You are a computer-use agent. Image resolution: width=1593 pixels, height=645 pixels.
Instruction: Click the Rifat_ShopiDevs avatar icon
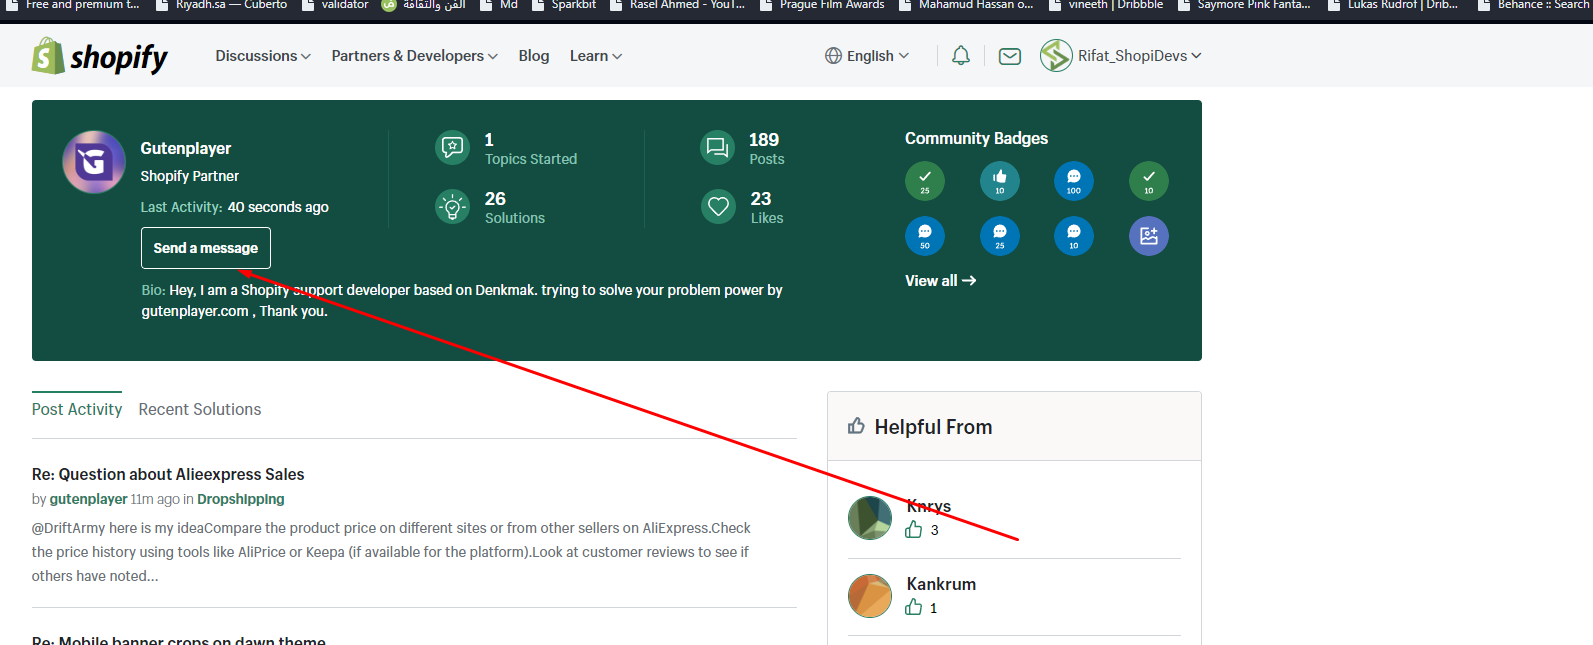(1056, 56)
